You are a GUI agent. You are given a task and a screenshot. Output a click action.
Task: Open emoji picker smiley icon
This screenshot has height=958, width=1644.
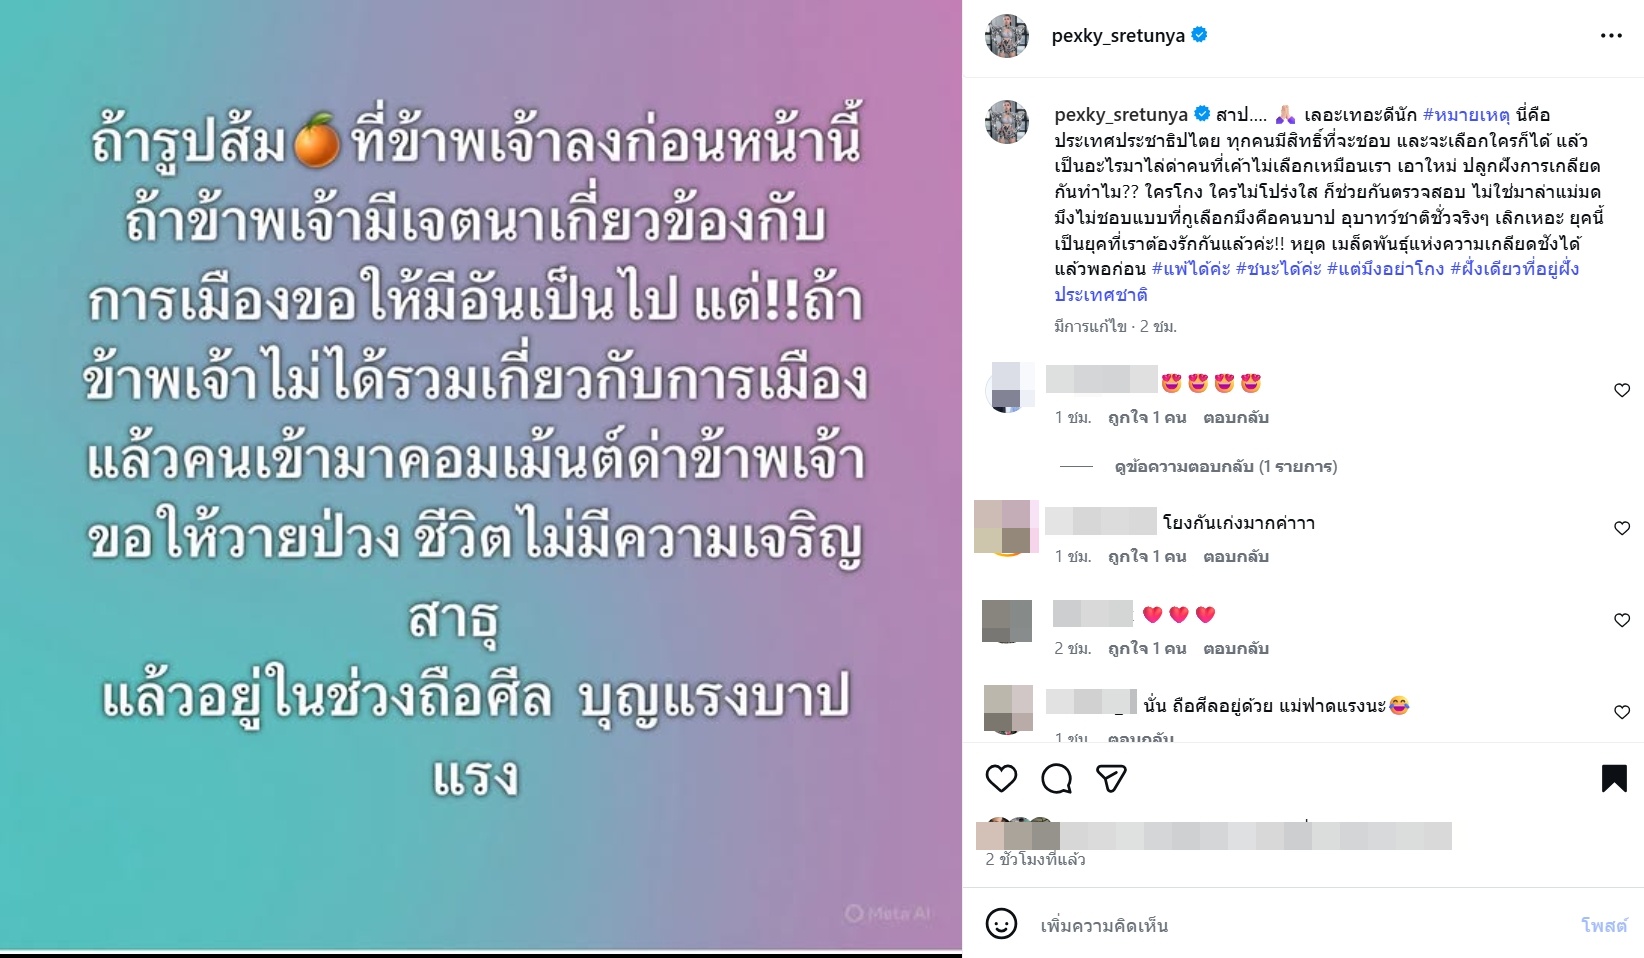click(x=1001, y=924)
